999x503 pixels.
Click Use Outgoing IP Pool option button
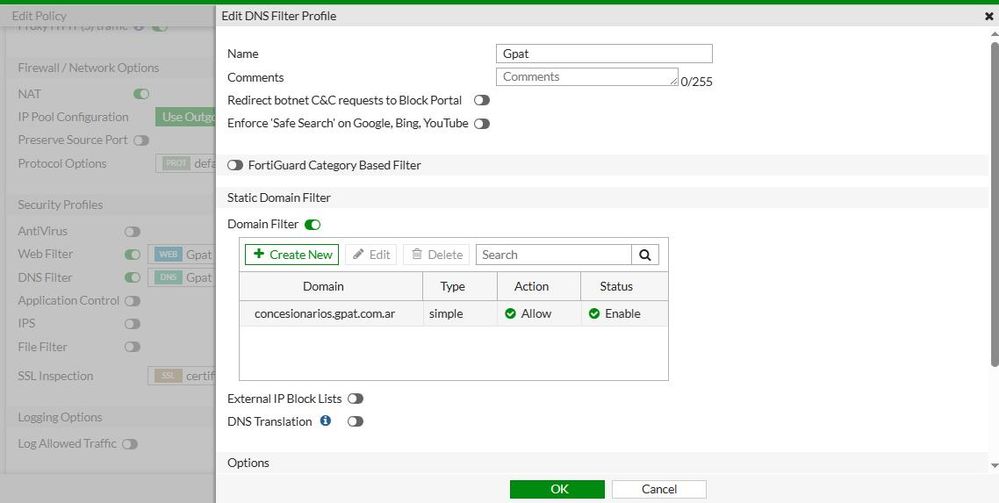point(185,117)
